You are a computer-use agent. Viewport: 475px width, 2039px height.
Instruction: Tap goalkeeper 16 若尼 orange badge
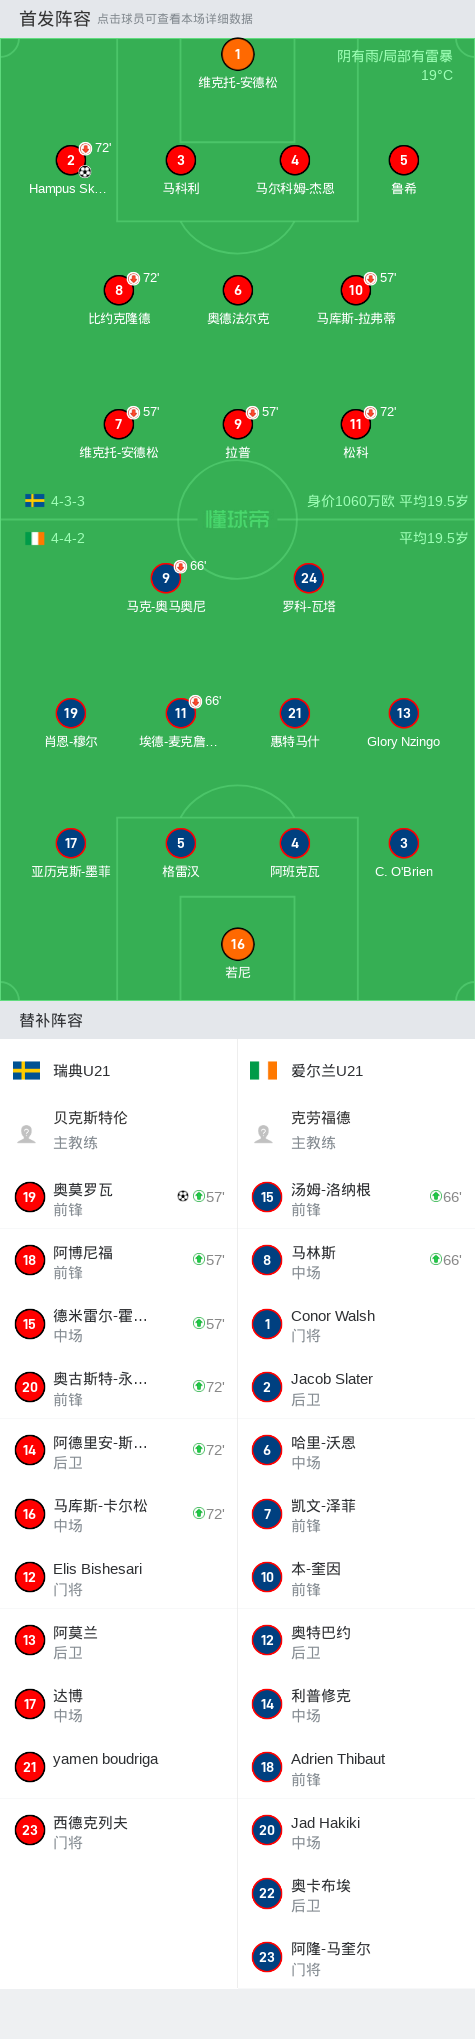(x=237, y=944)
